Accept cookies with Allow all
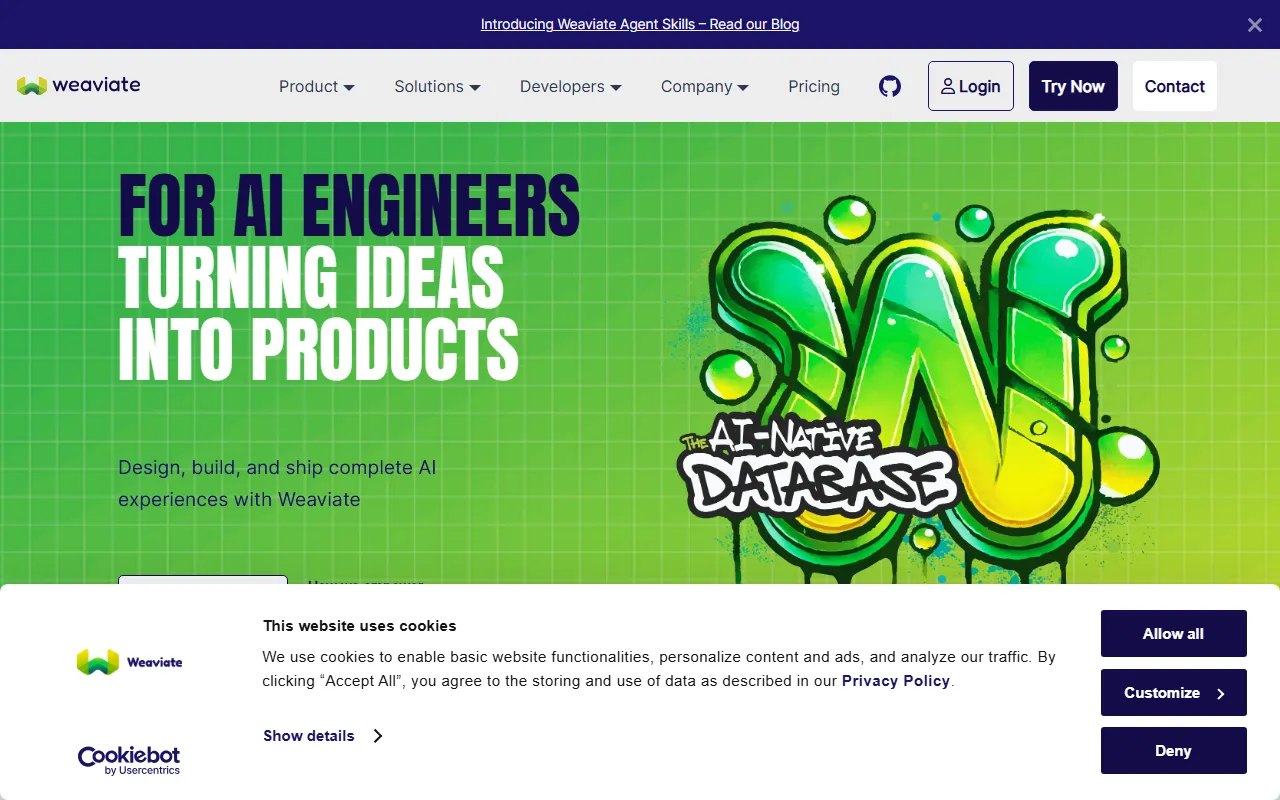 [1173, 634]
